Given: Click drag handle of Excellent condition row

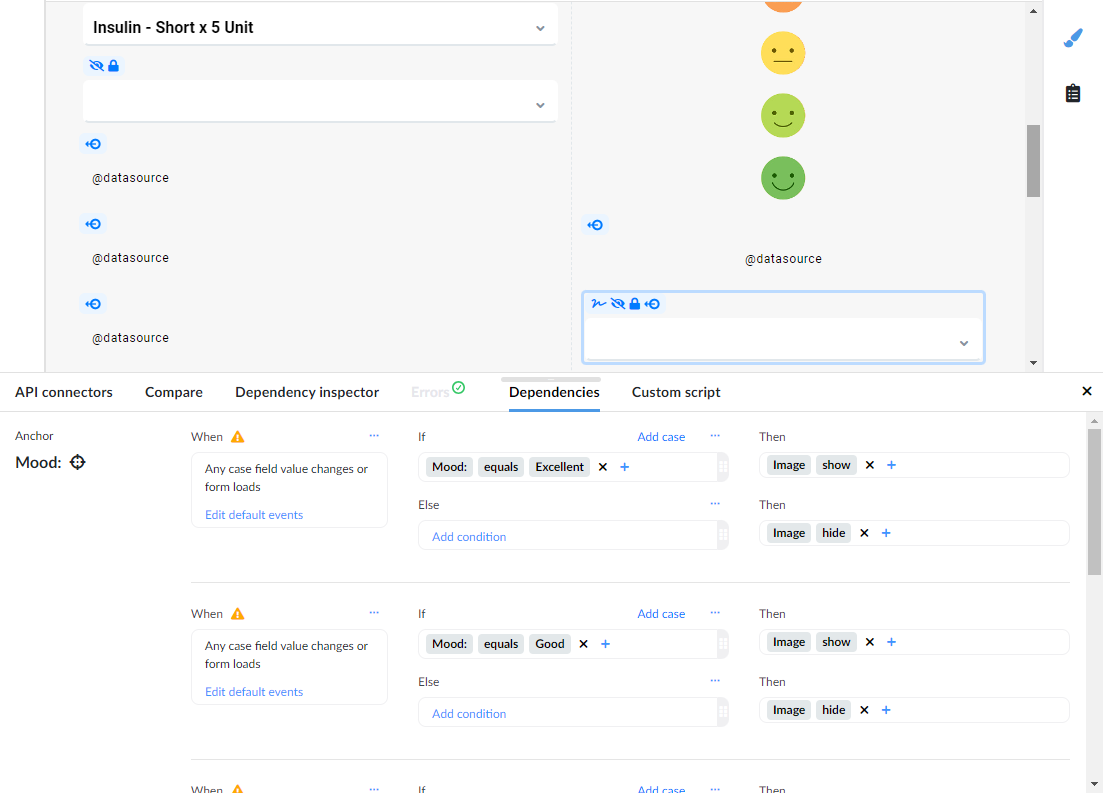Looking at the screenshot, I should tap(722, 467).
